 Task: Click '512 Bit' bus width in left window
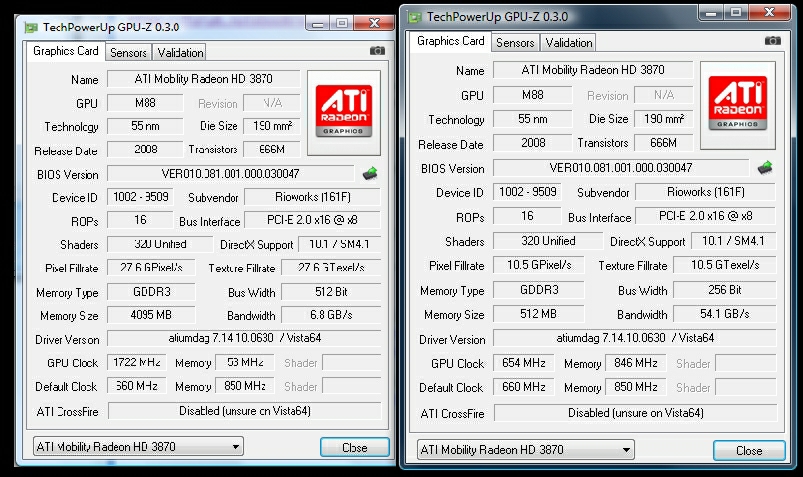pyautogui.click(x=331, y=292)
